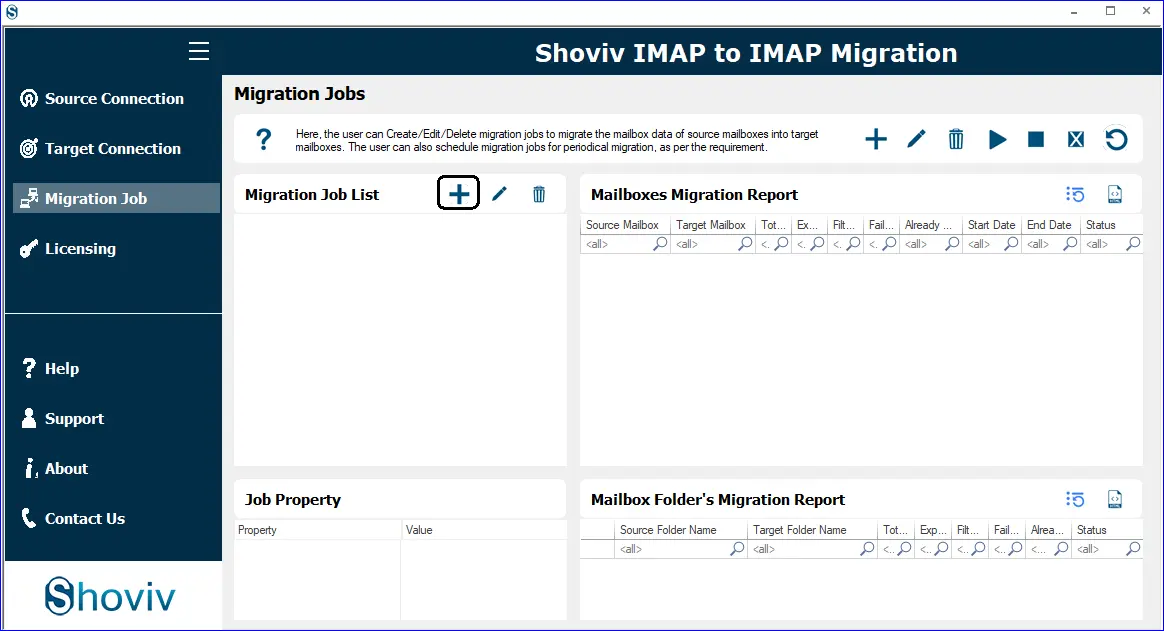Stop migration job with stop icon

click(1036, 139)
